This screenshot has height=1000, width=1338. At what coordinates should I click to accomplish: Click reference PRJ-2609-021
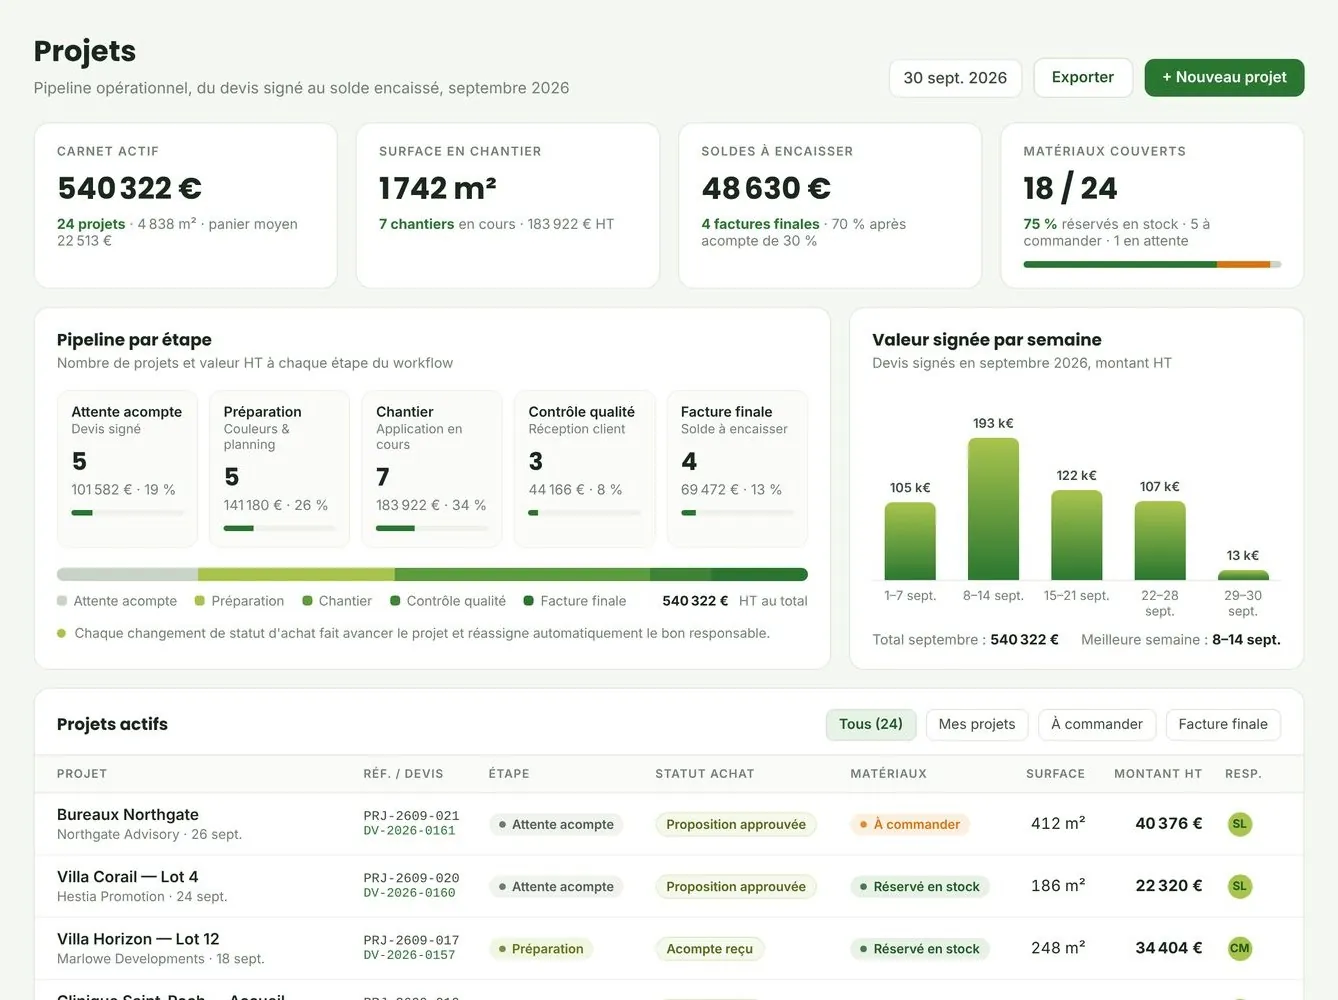(x=411, y=816)
